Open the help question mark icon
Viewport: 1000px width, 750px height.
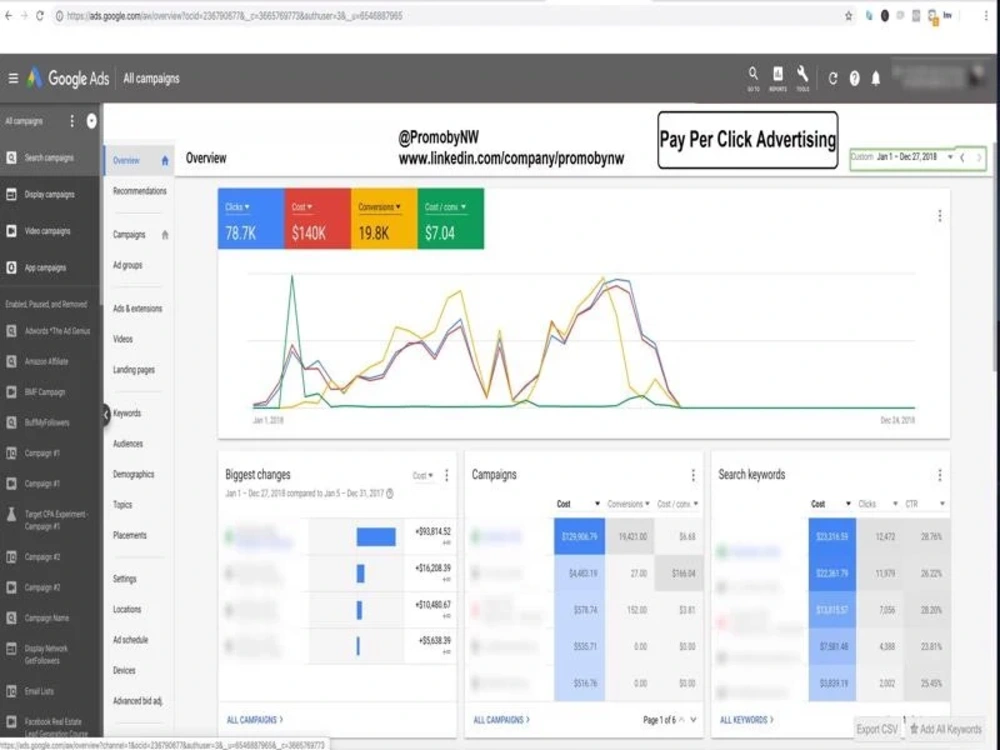point(855,78)
